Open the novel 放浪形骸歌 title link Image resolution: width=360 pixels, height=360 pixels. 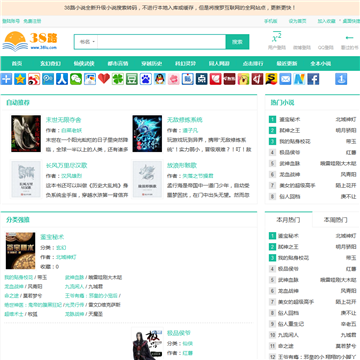pos(182,165)
